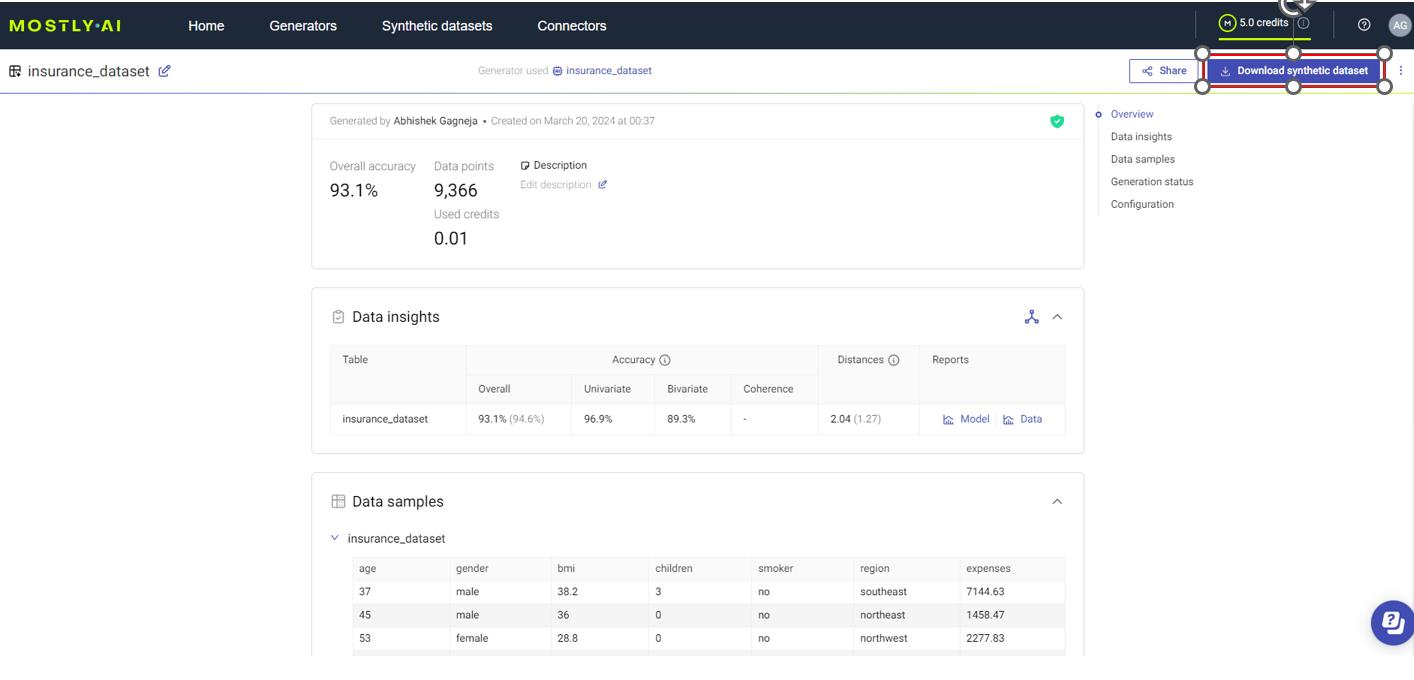The width and height of the screenshot is (1414, 680).
Task: Collapse the Data samples section
Action: 1057,502
